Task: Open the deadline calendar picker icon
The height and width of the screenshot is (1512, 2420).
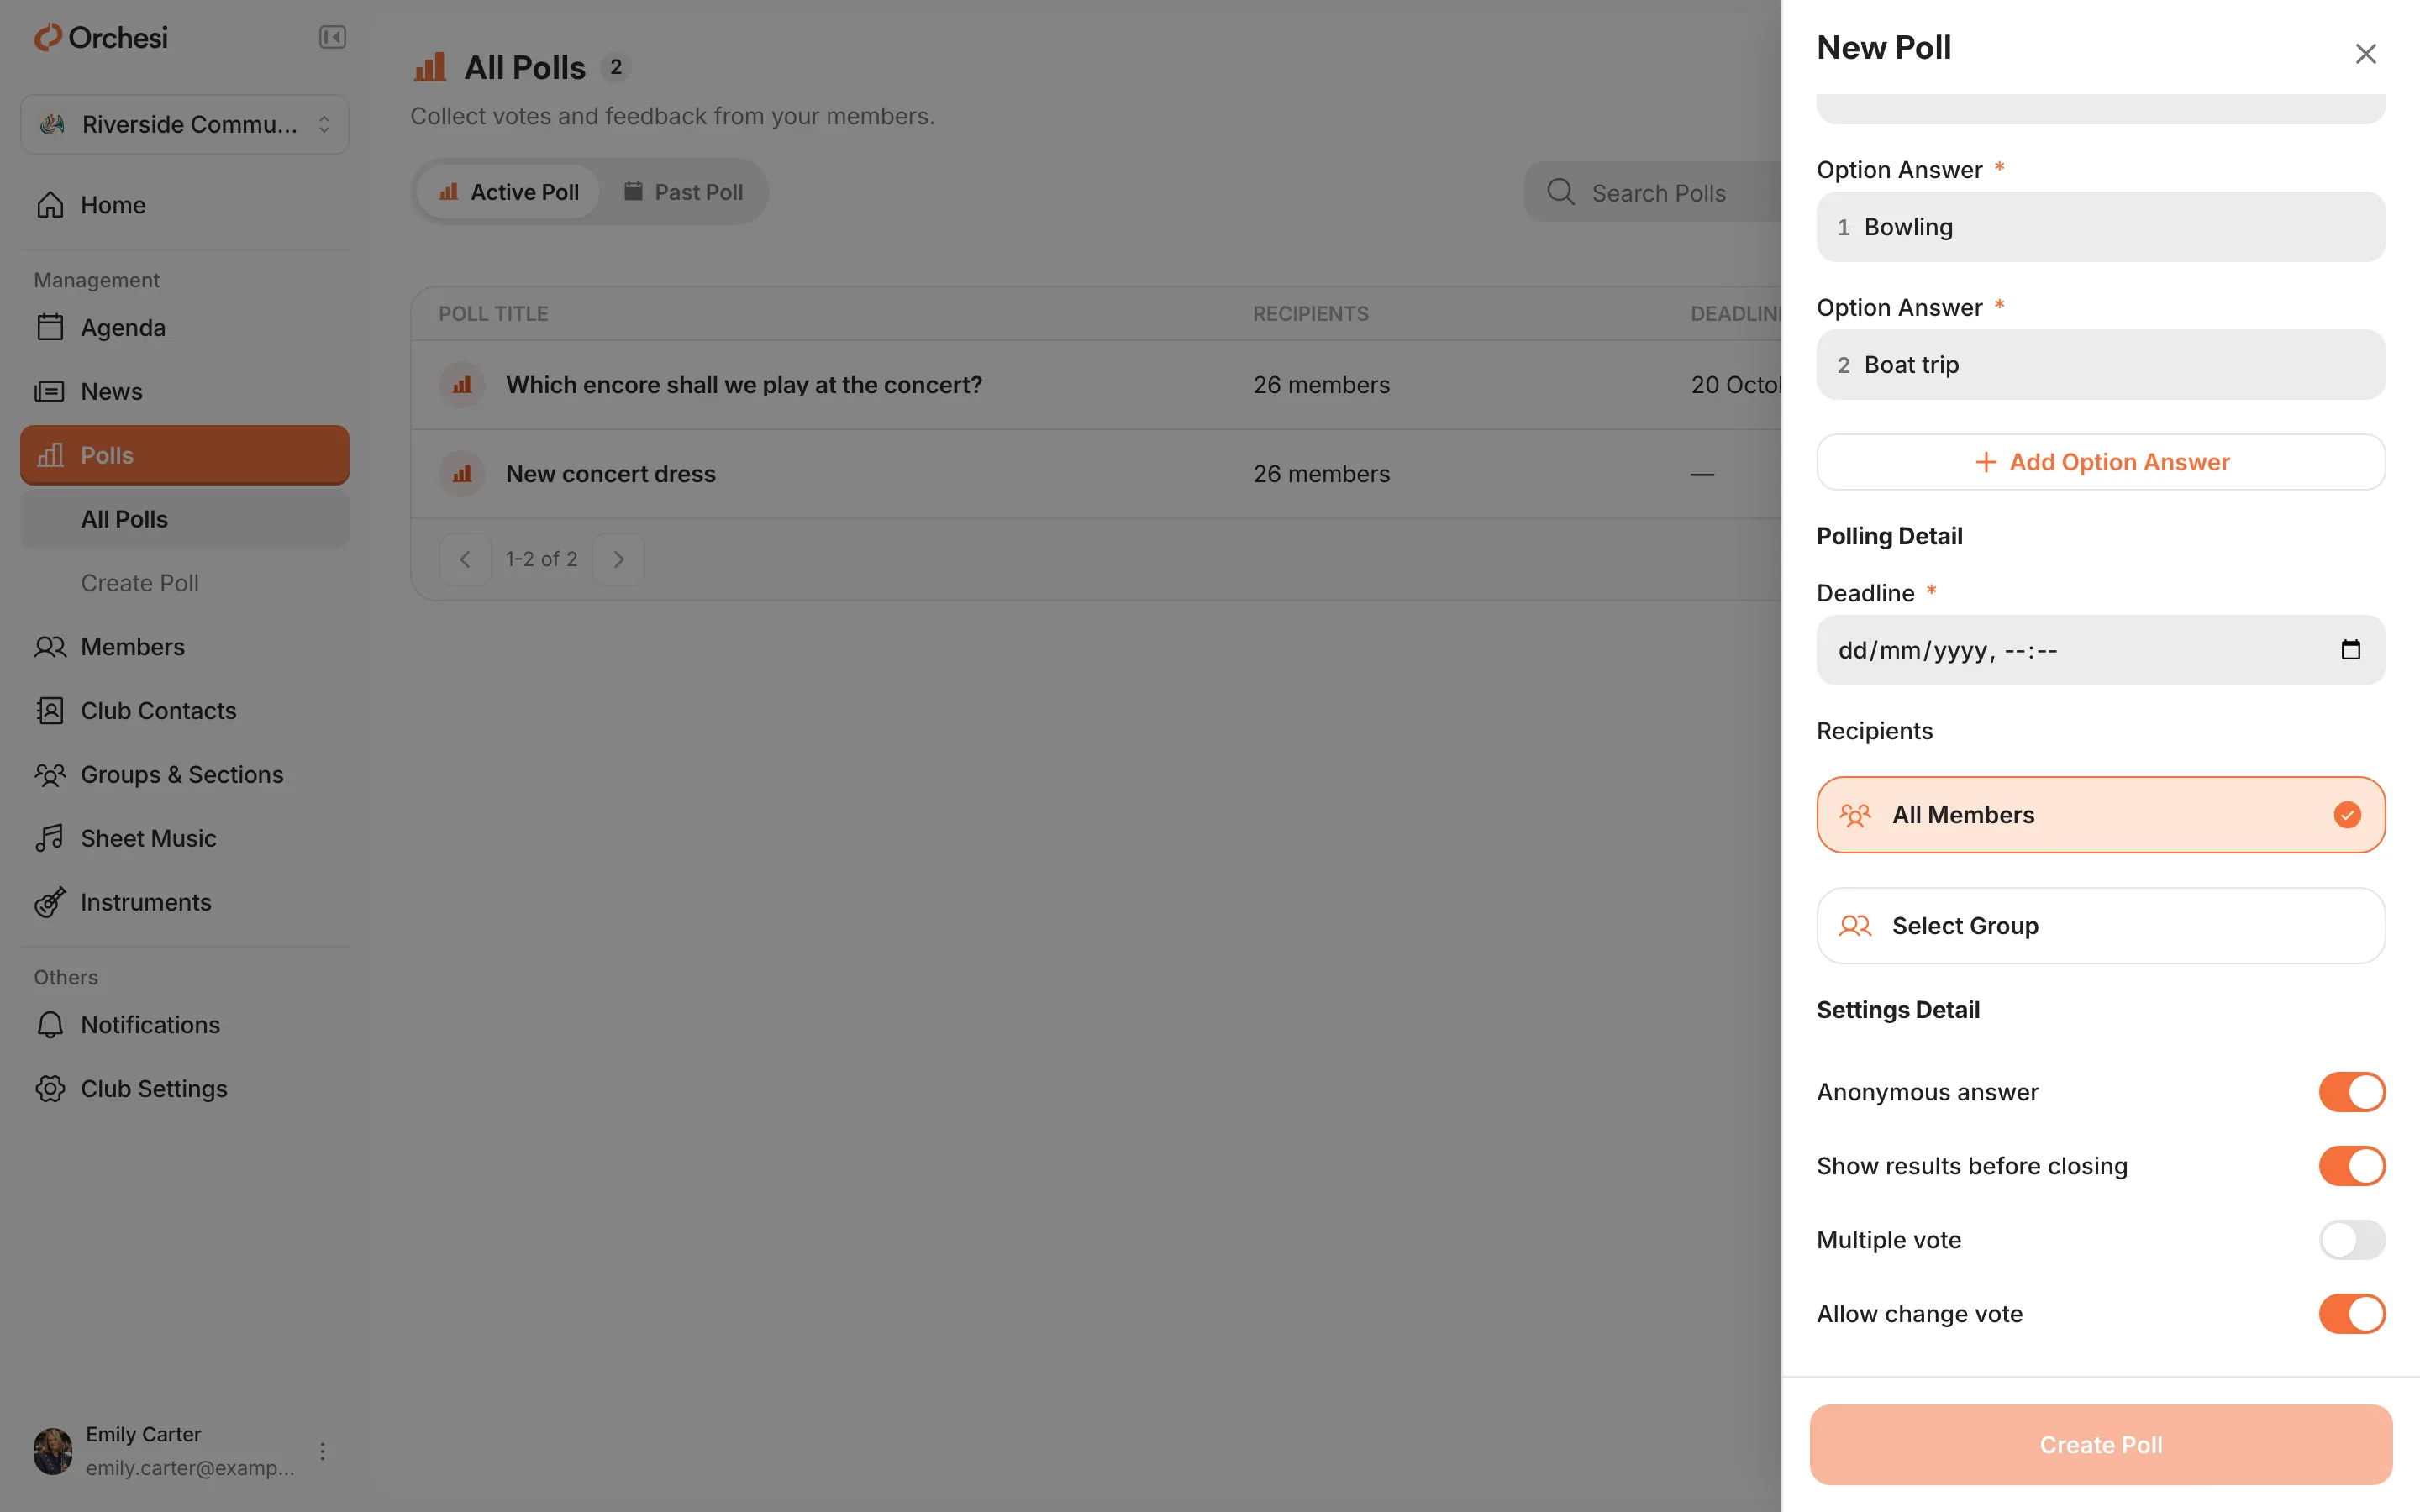Action: [x=2350, y=650]
